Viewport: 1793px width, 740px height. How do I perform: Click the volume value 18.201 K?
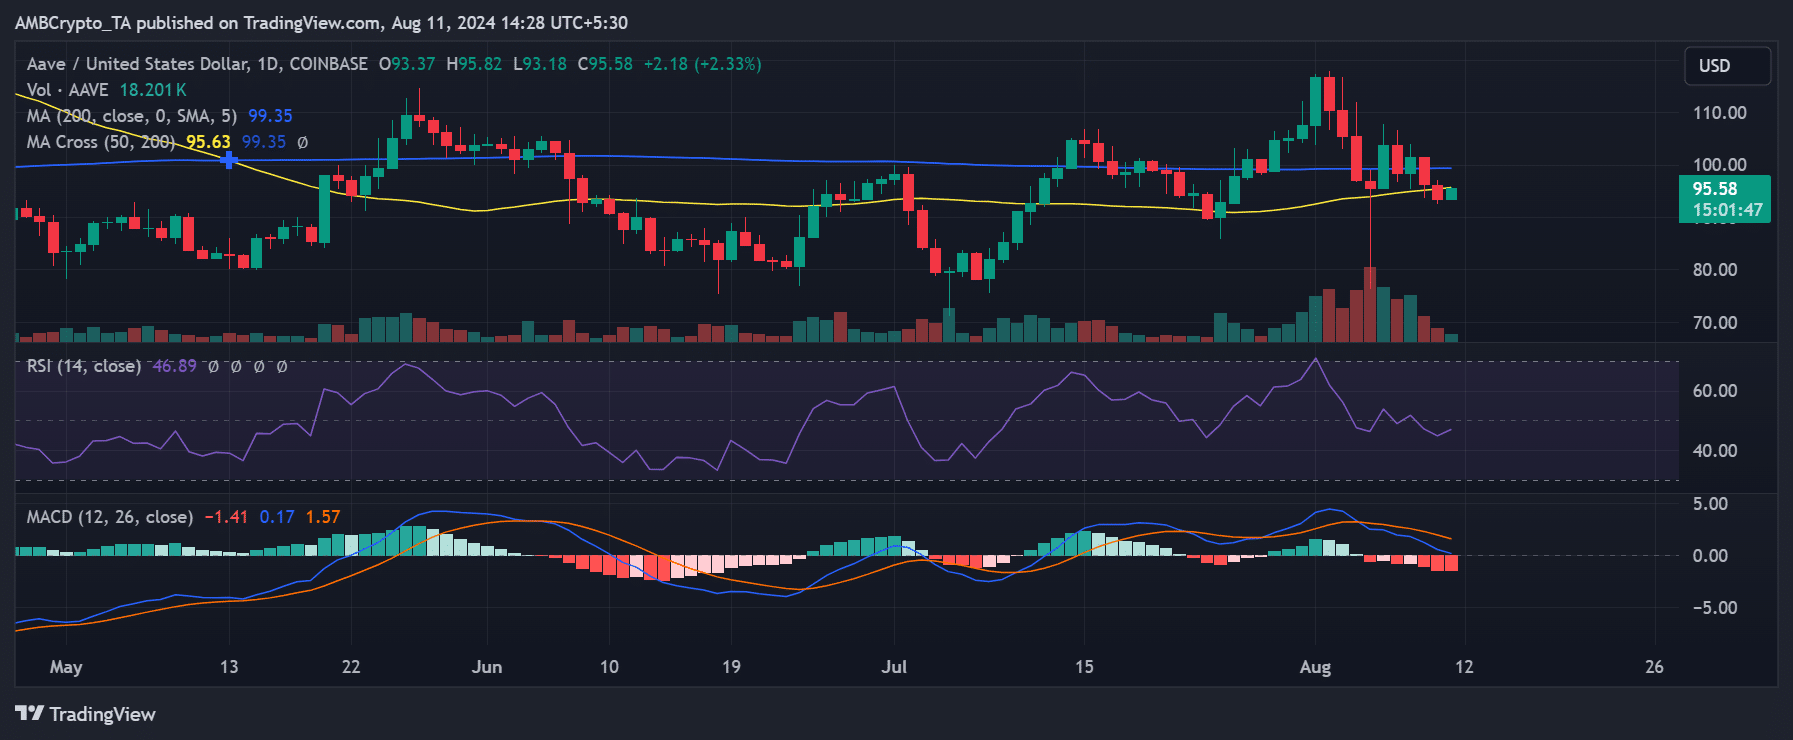tap(153, 90)
